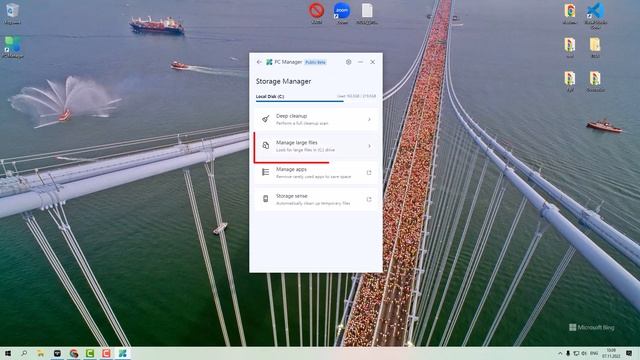
Task: Click the files icon of Manage large files
Action: (266, 146)
